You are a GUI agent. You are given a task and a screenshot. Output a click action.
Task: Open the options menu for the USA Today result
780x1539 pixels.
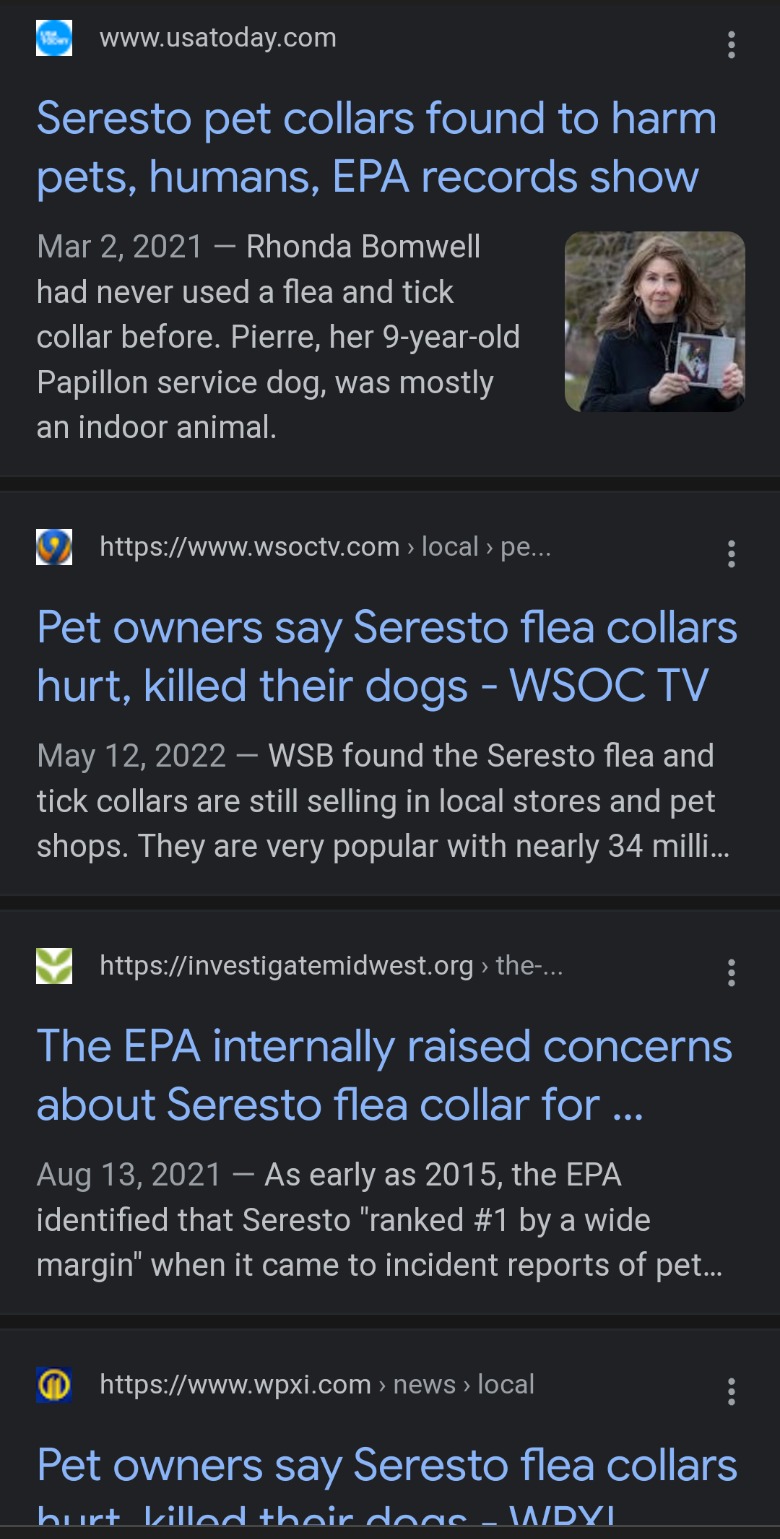point(732,45)
